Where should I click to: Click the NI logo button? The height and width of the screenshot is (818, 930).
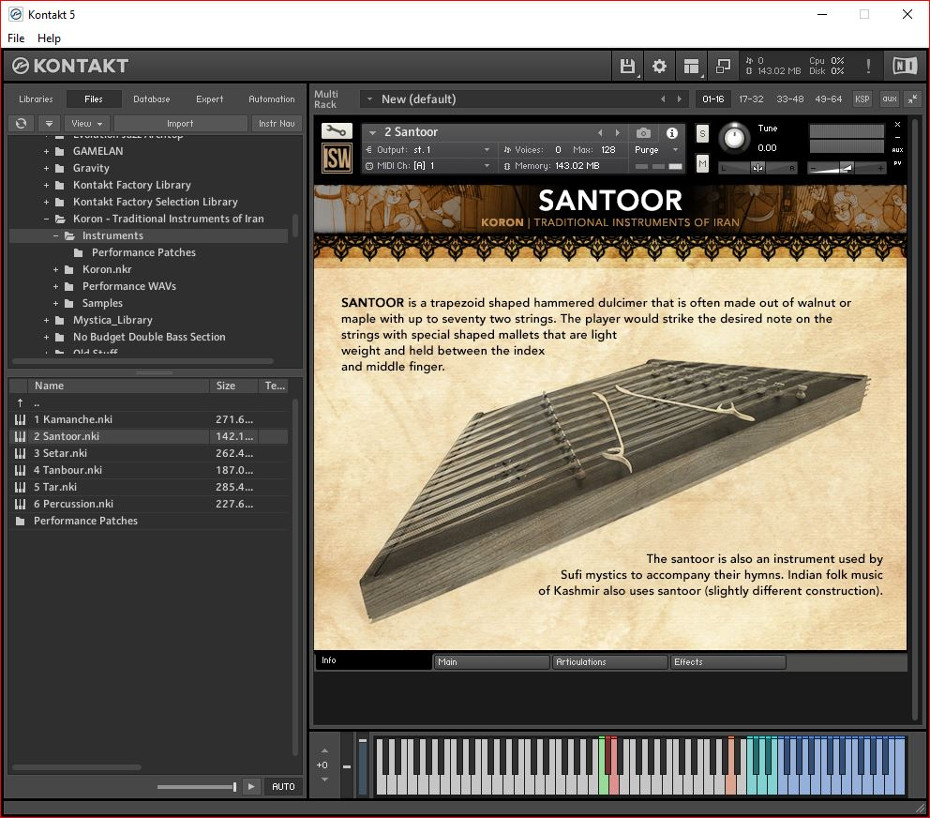tap(904, 66)
